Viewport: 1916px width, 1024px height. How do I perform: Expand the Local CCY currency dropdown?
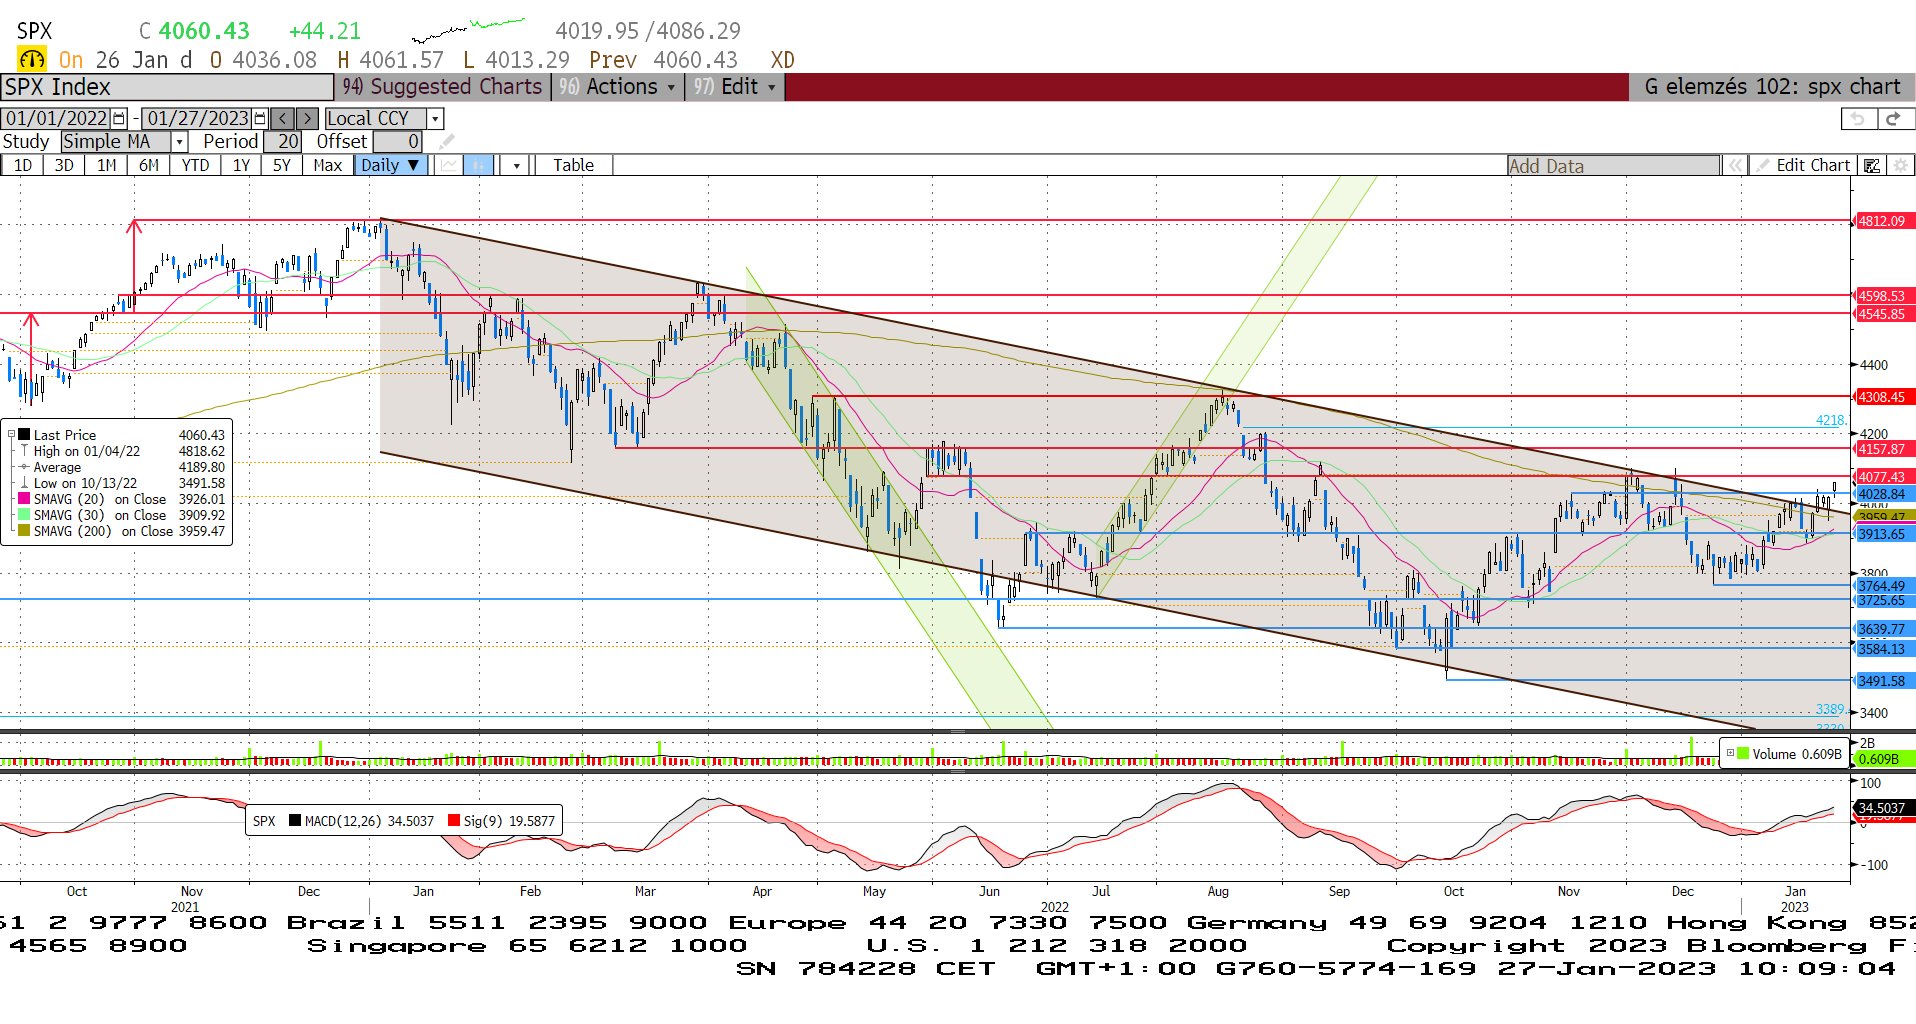[x=435, y=118]
